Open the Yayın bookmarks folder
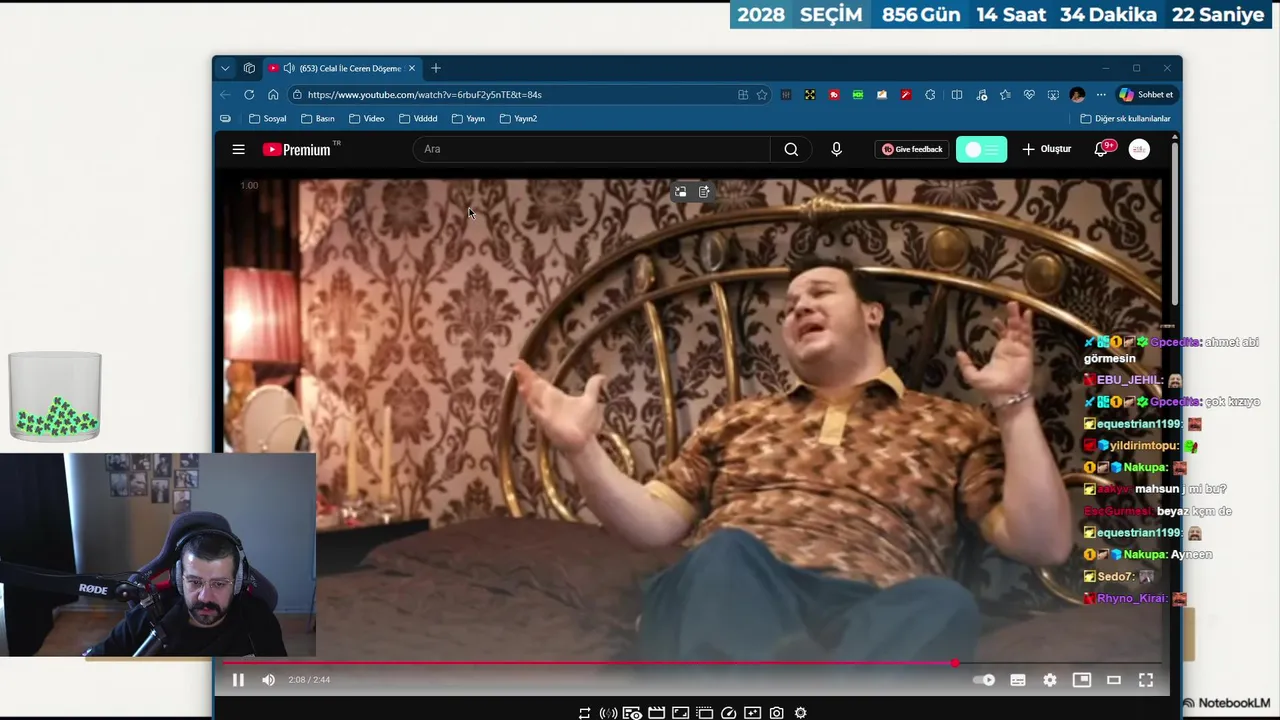Screen dimensions: 1280x720 pos(468,118)
